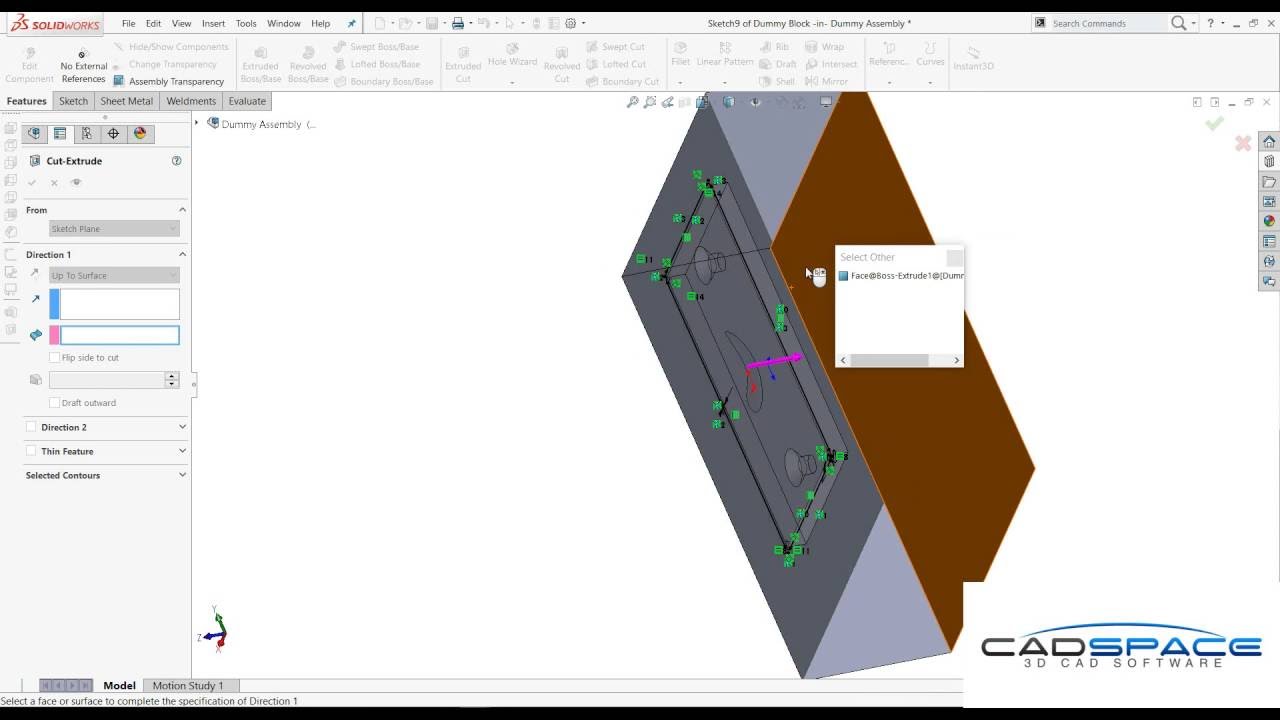Confirm with large green check in viewport corner
Viewport: 1280px width, 720px height.
(x=1214, y=123)
